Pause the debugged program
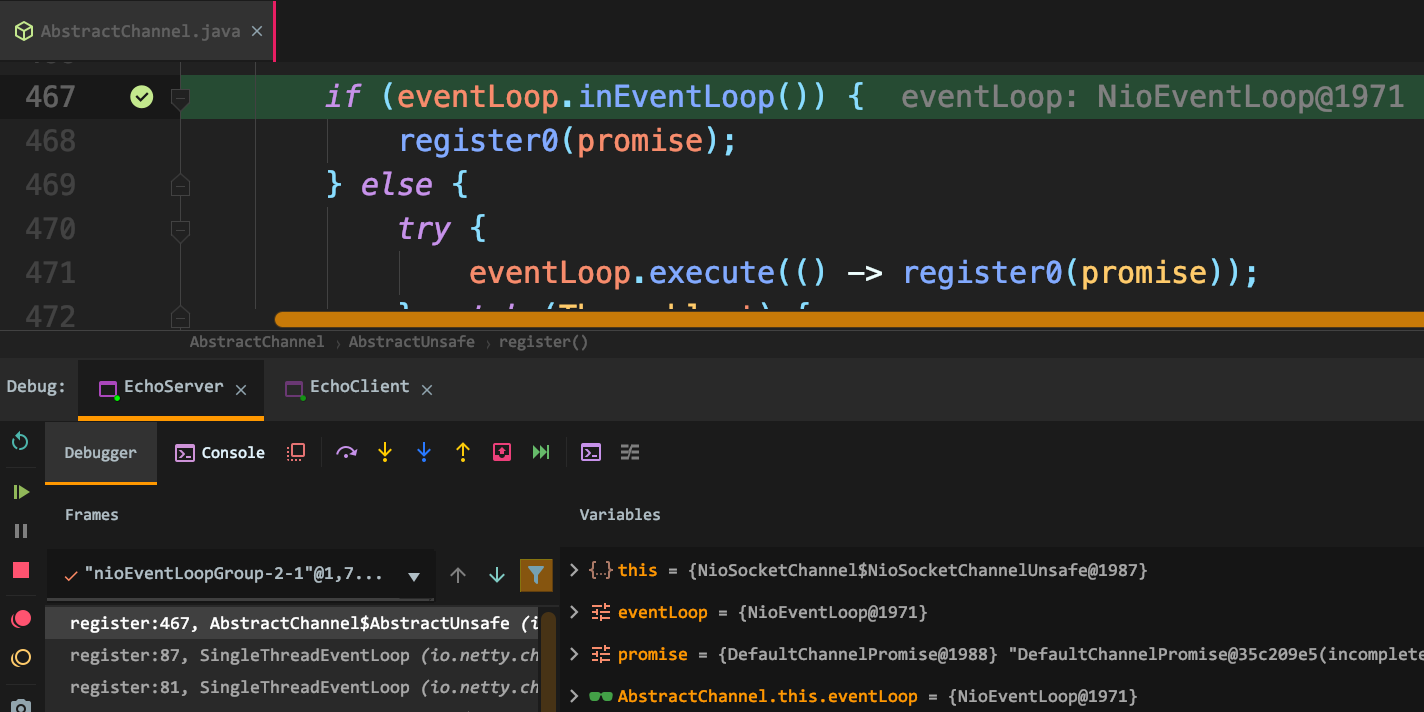Image resolution: width=1424 pixels, height=712 pixels. (x=20, y=531)
